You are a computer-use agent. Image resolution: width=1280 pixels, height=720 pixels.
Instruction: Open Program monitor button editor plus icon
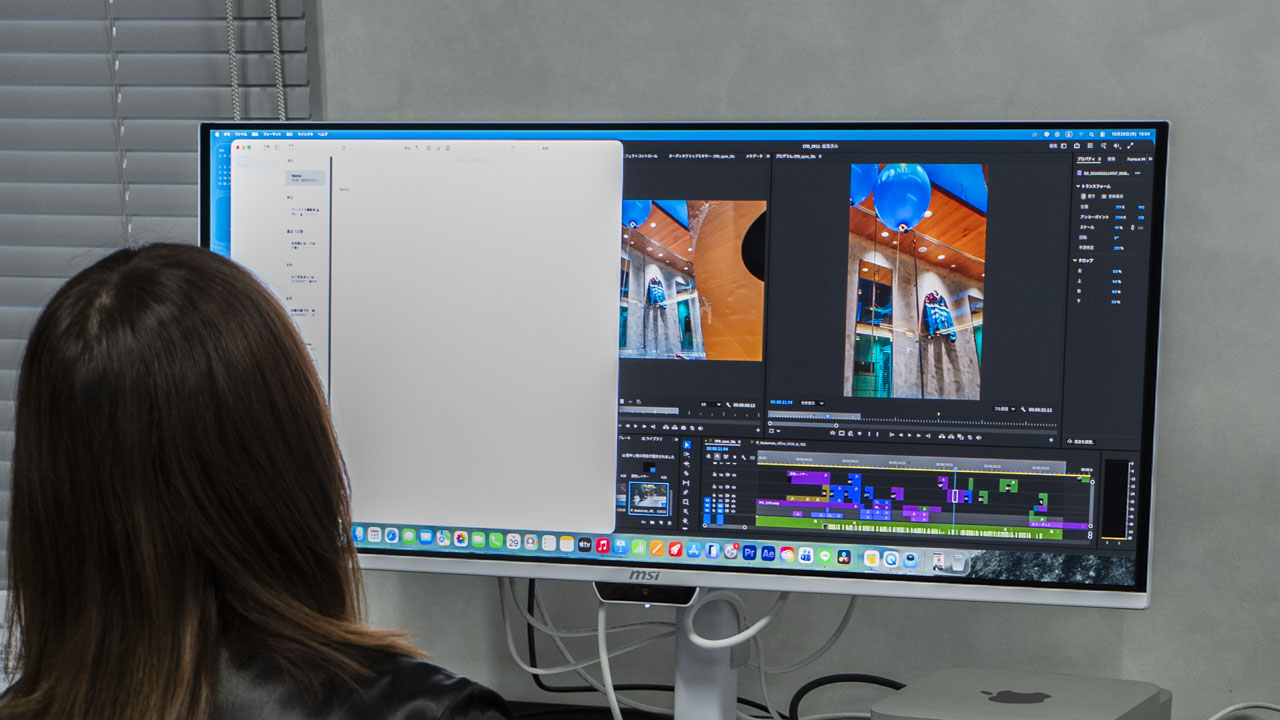click(1051, 440)
